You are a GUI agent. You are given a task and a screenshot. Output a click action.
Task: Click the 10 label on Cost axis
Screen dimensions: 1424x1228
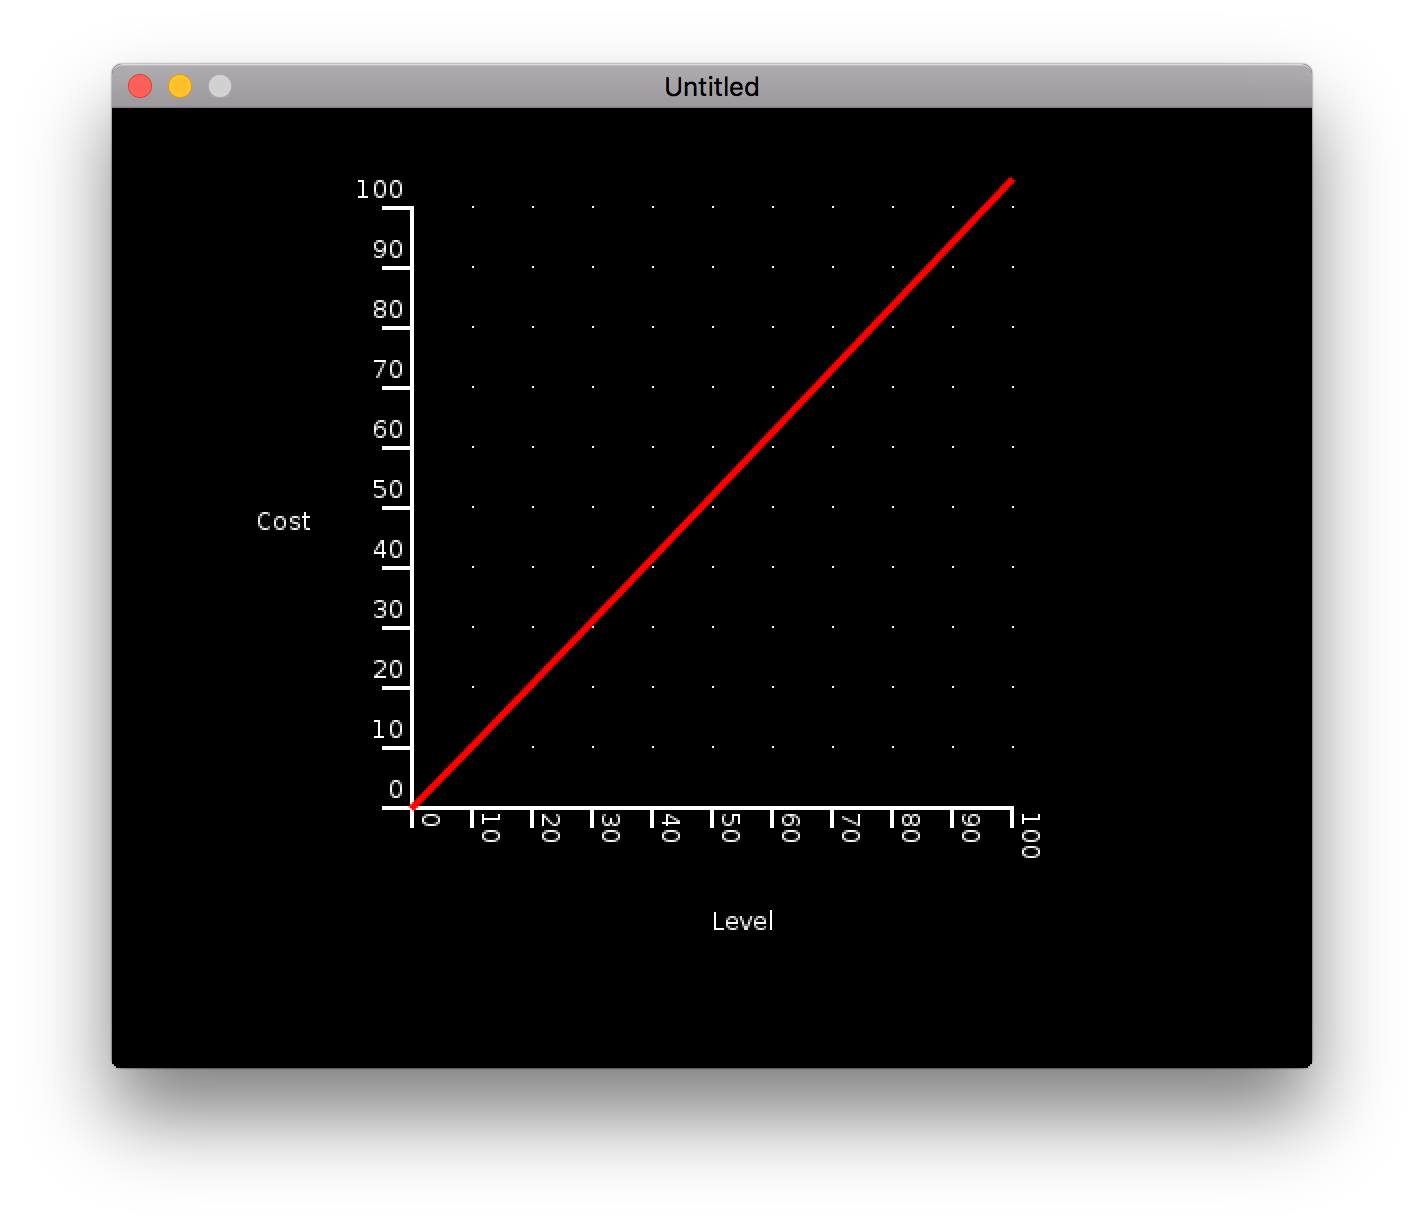[388, 729]
